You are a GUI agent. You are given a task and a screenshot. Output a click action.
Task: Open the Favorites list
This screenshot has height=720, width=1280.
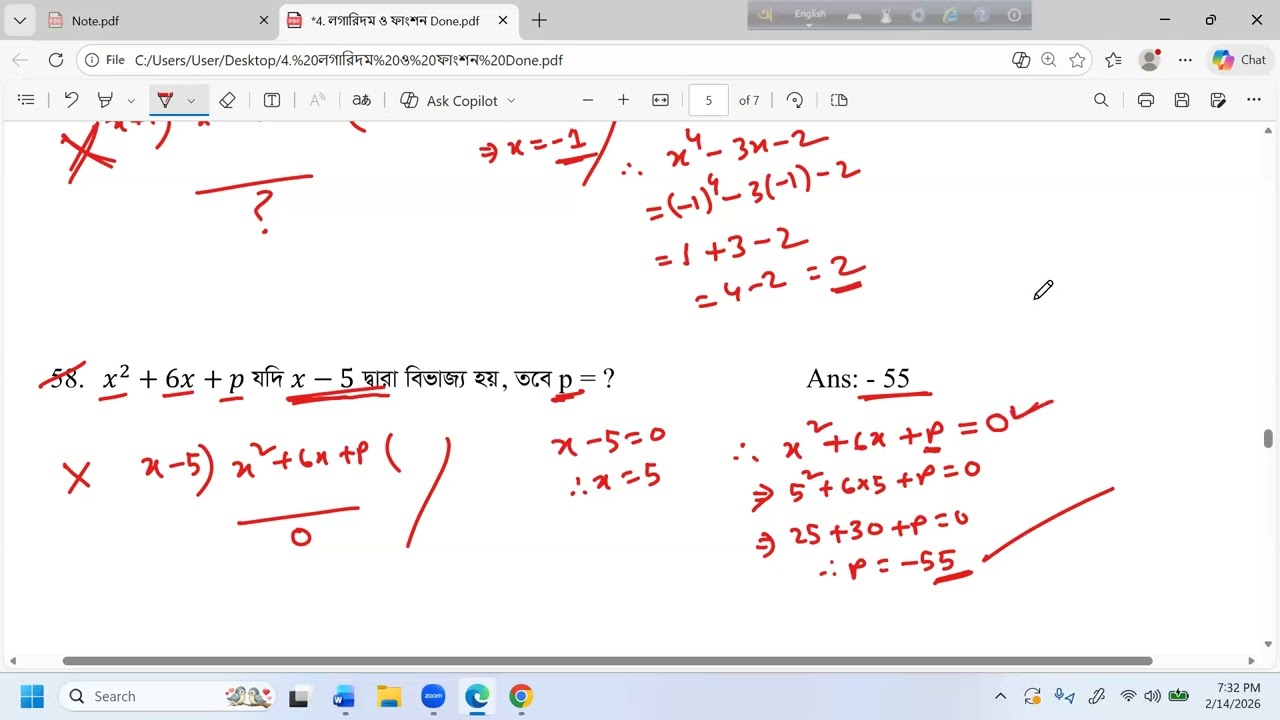click(x=1113, y=60)
